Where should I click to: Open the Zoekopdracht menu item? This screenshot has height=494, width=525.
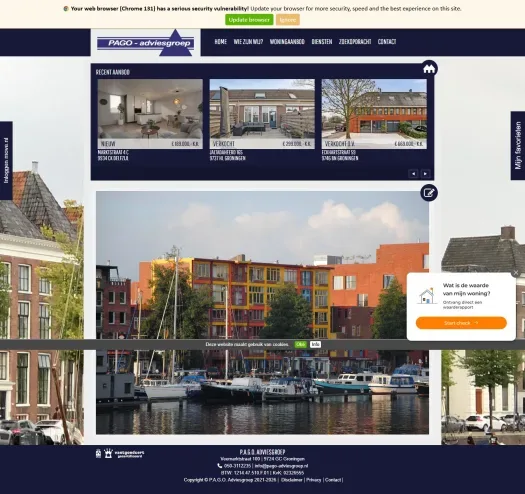pos(355,42)
